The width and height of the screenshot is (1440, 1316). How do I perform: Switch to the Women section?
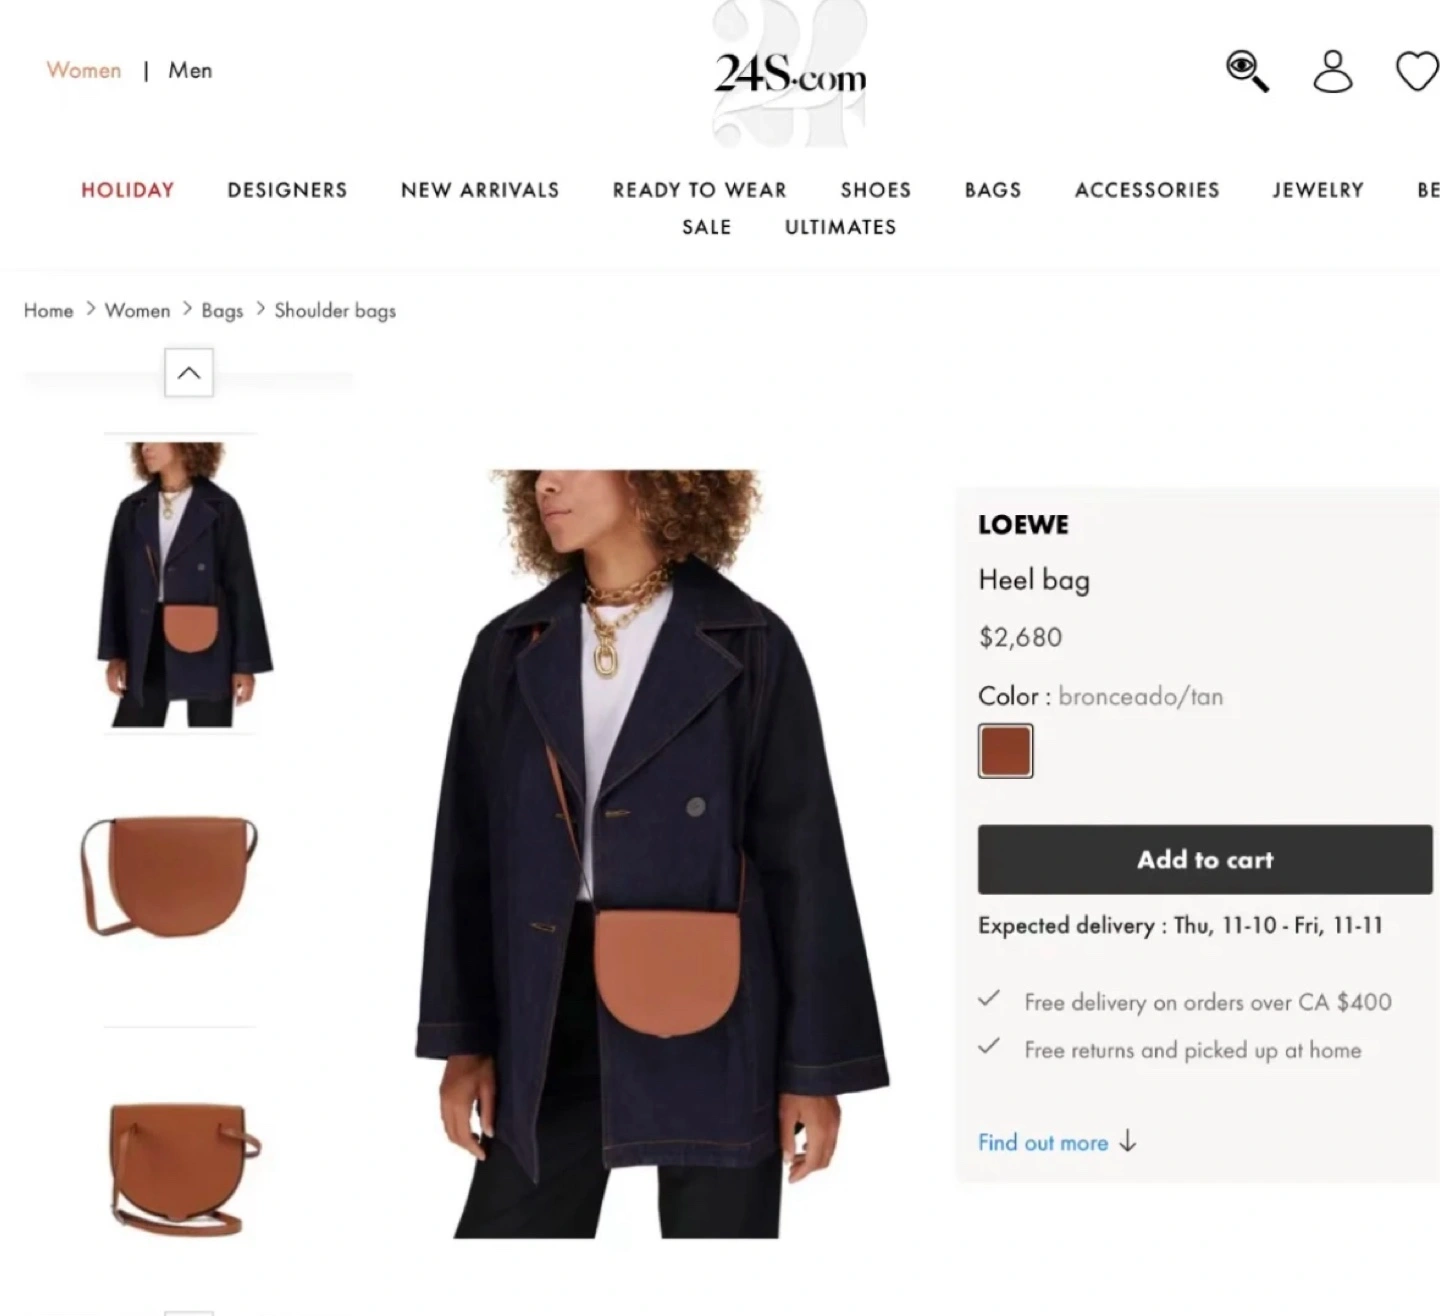click(x=84, y=70)
